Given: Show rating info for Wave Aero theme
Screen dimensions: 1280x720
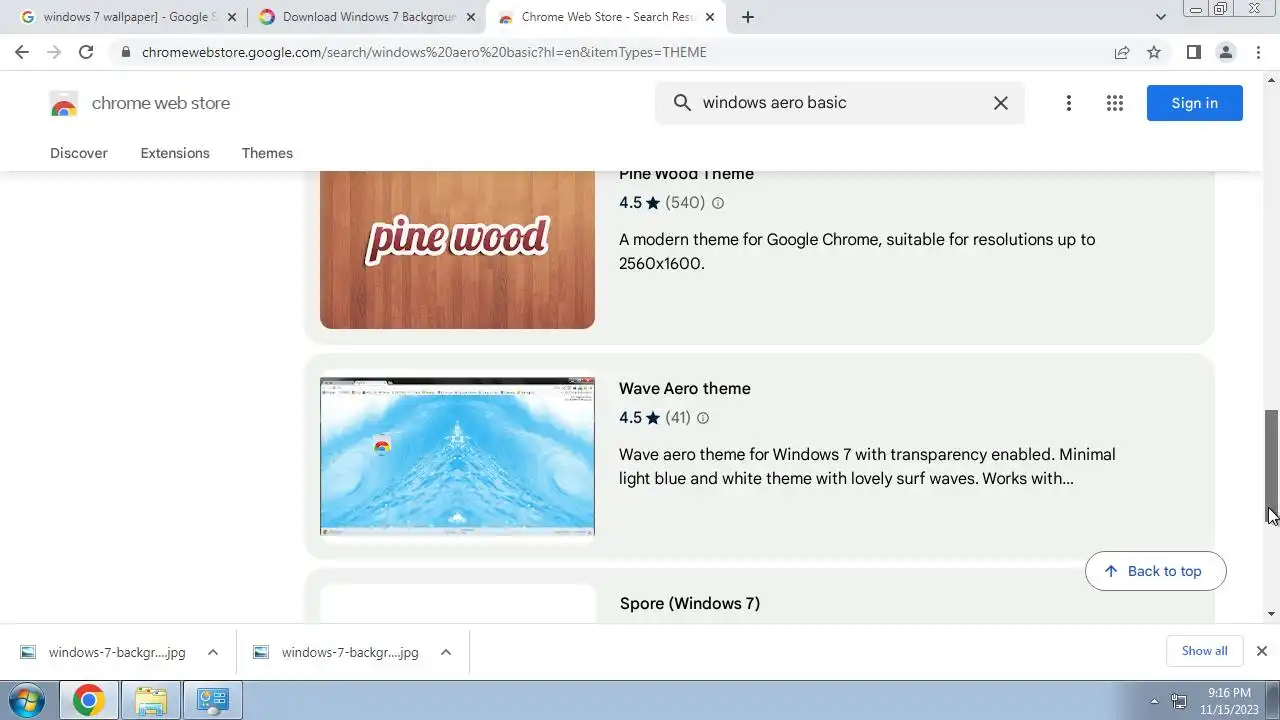Looking at the screenshot, I should [x=703, y=418].
